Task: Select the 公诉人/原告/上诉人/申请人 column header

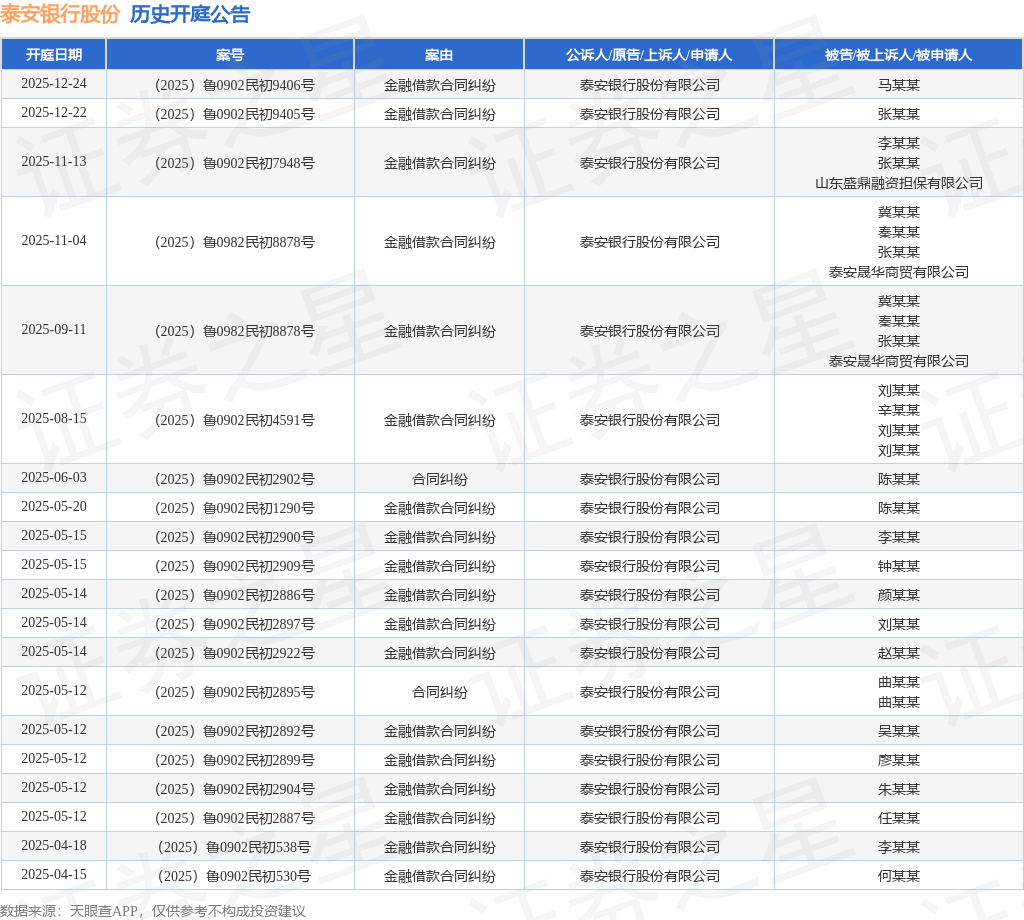Action: [x=649, y=55]
